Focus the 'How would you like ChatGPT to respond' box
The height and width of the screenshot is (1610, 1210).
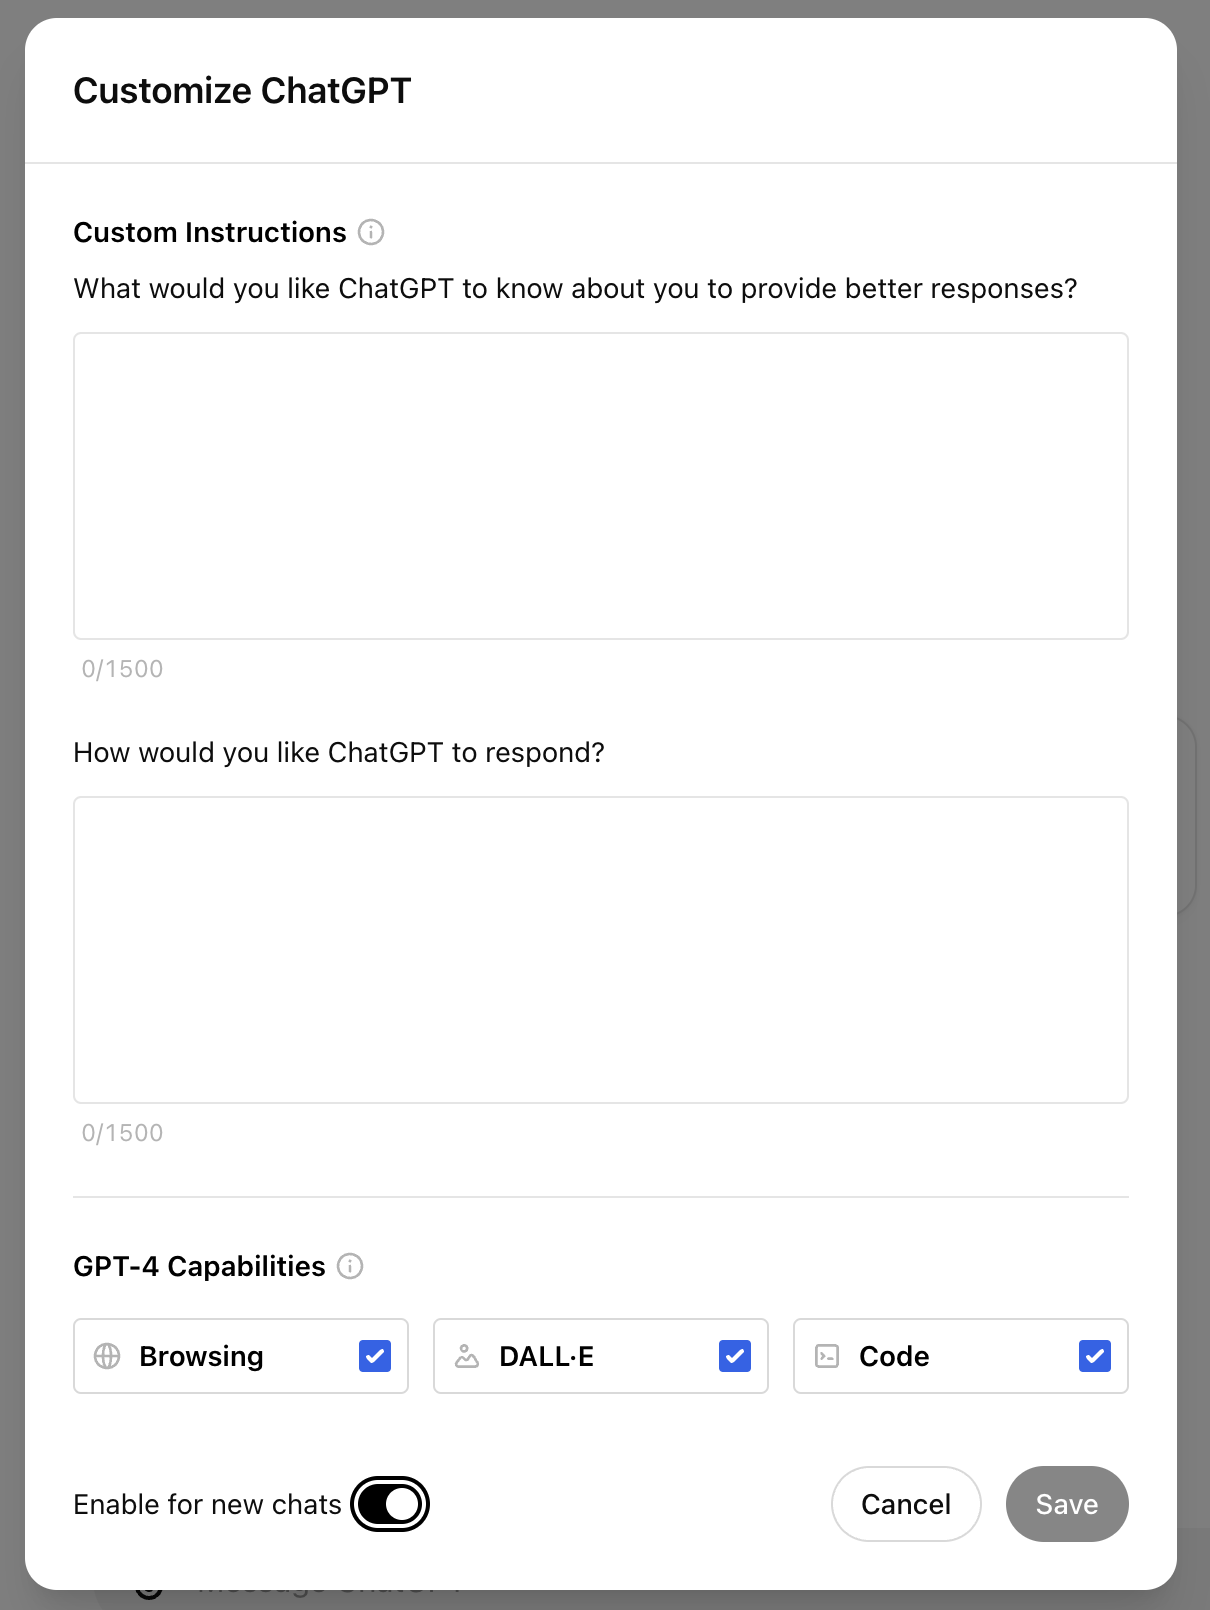(601, 950)
